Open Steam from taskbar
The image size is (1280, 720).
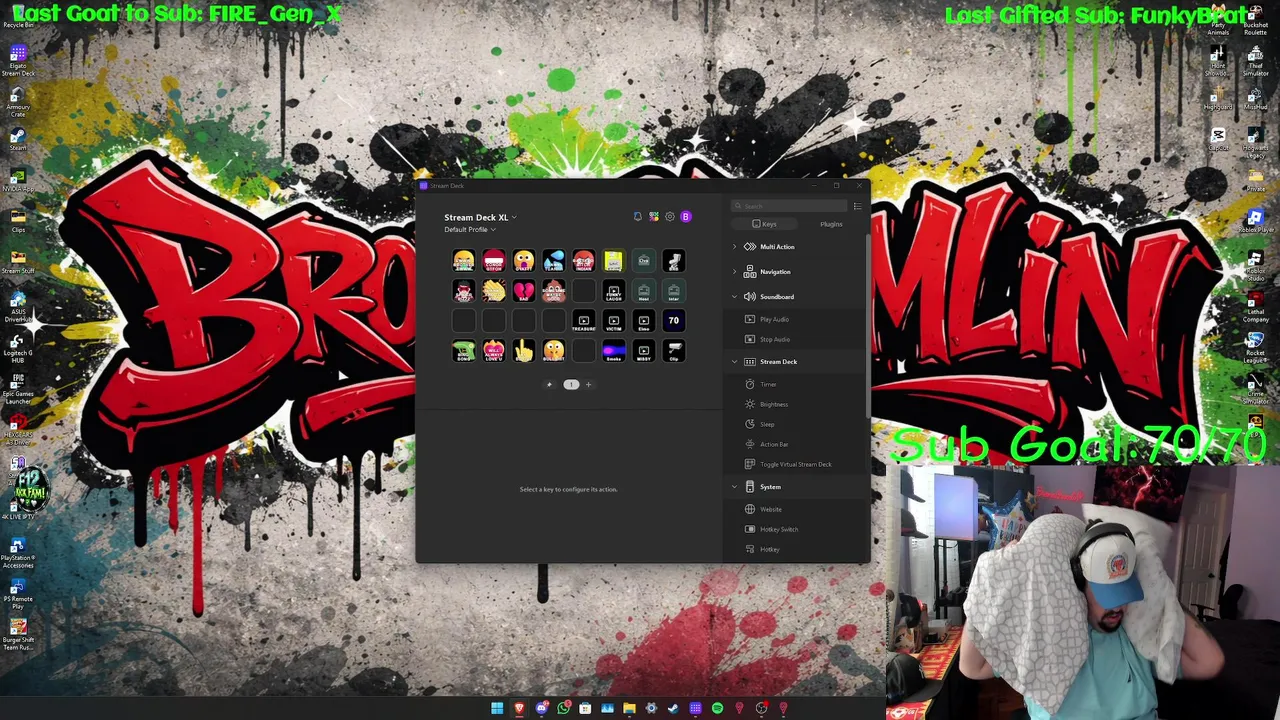(x=673, y=709)
